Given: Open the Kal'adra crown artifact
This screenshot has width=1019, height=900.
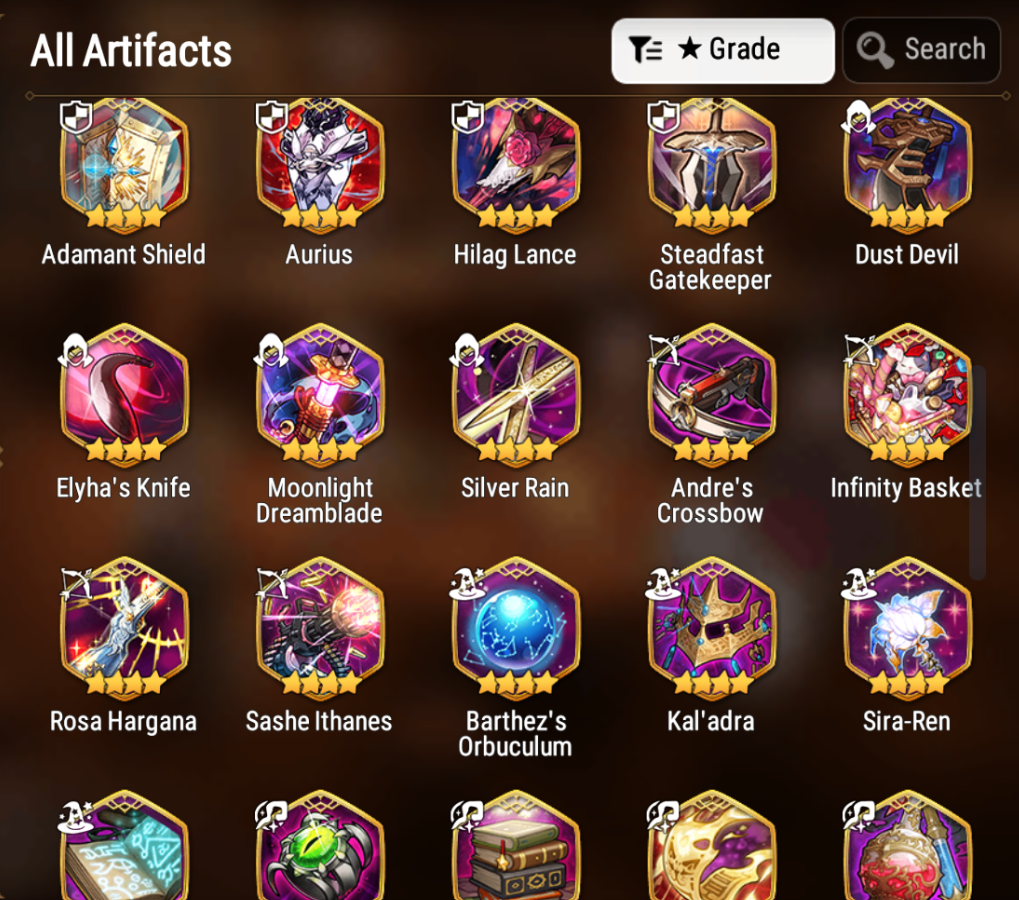Looking at the screenshot, I should click(712, 628).
